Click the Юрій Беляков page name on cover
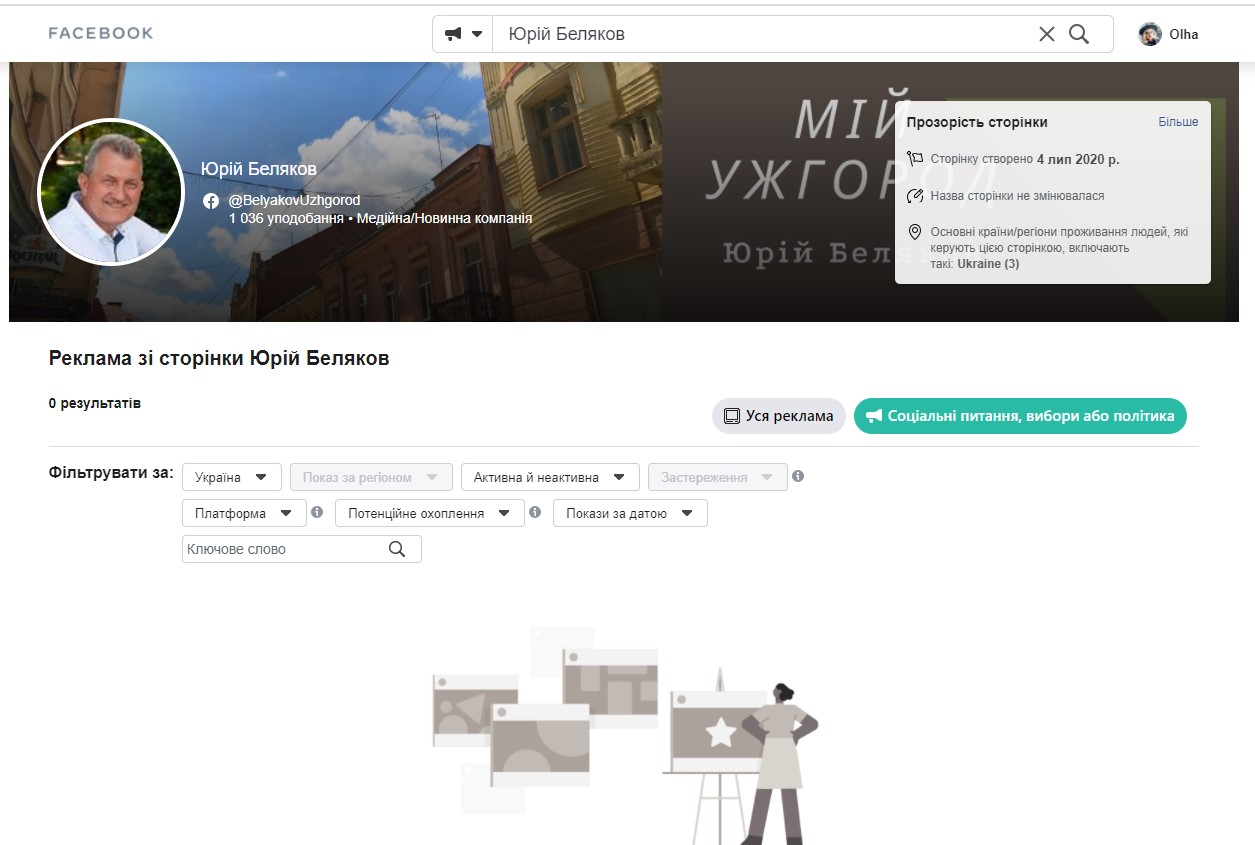1255x845 pixels. [x=259, y=169]
